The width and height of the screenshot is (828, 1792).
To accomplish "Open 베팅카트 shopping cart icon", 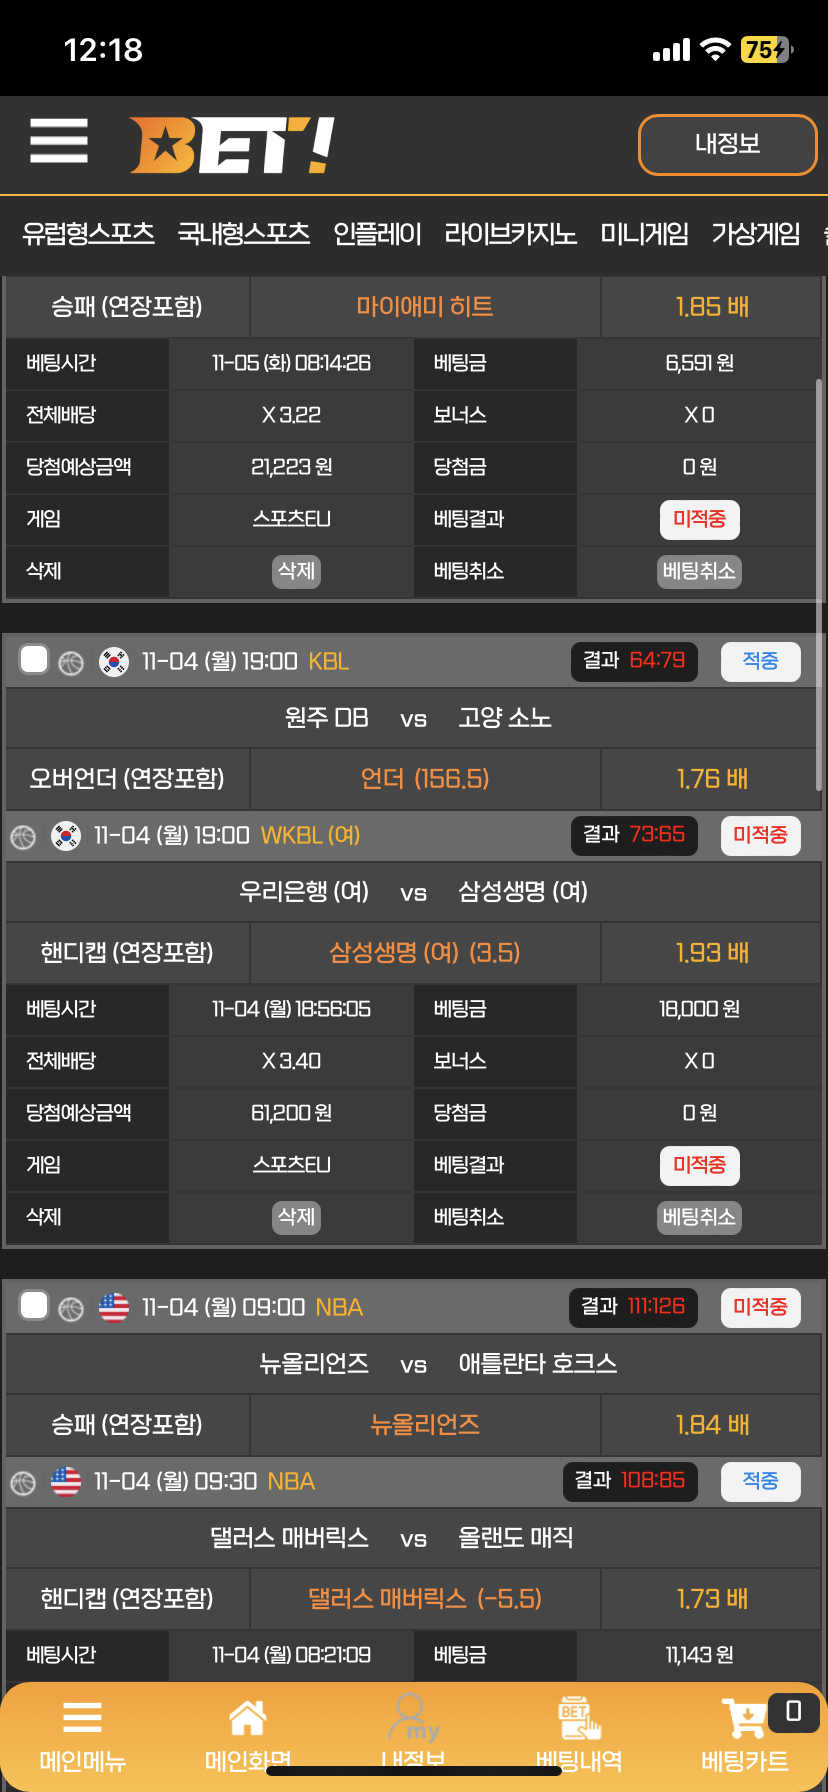I will pos(745,1734).
